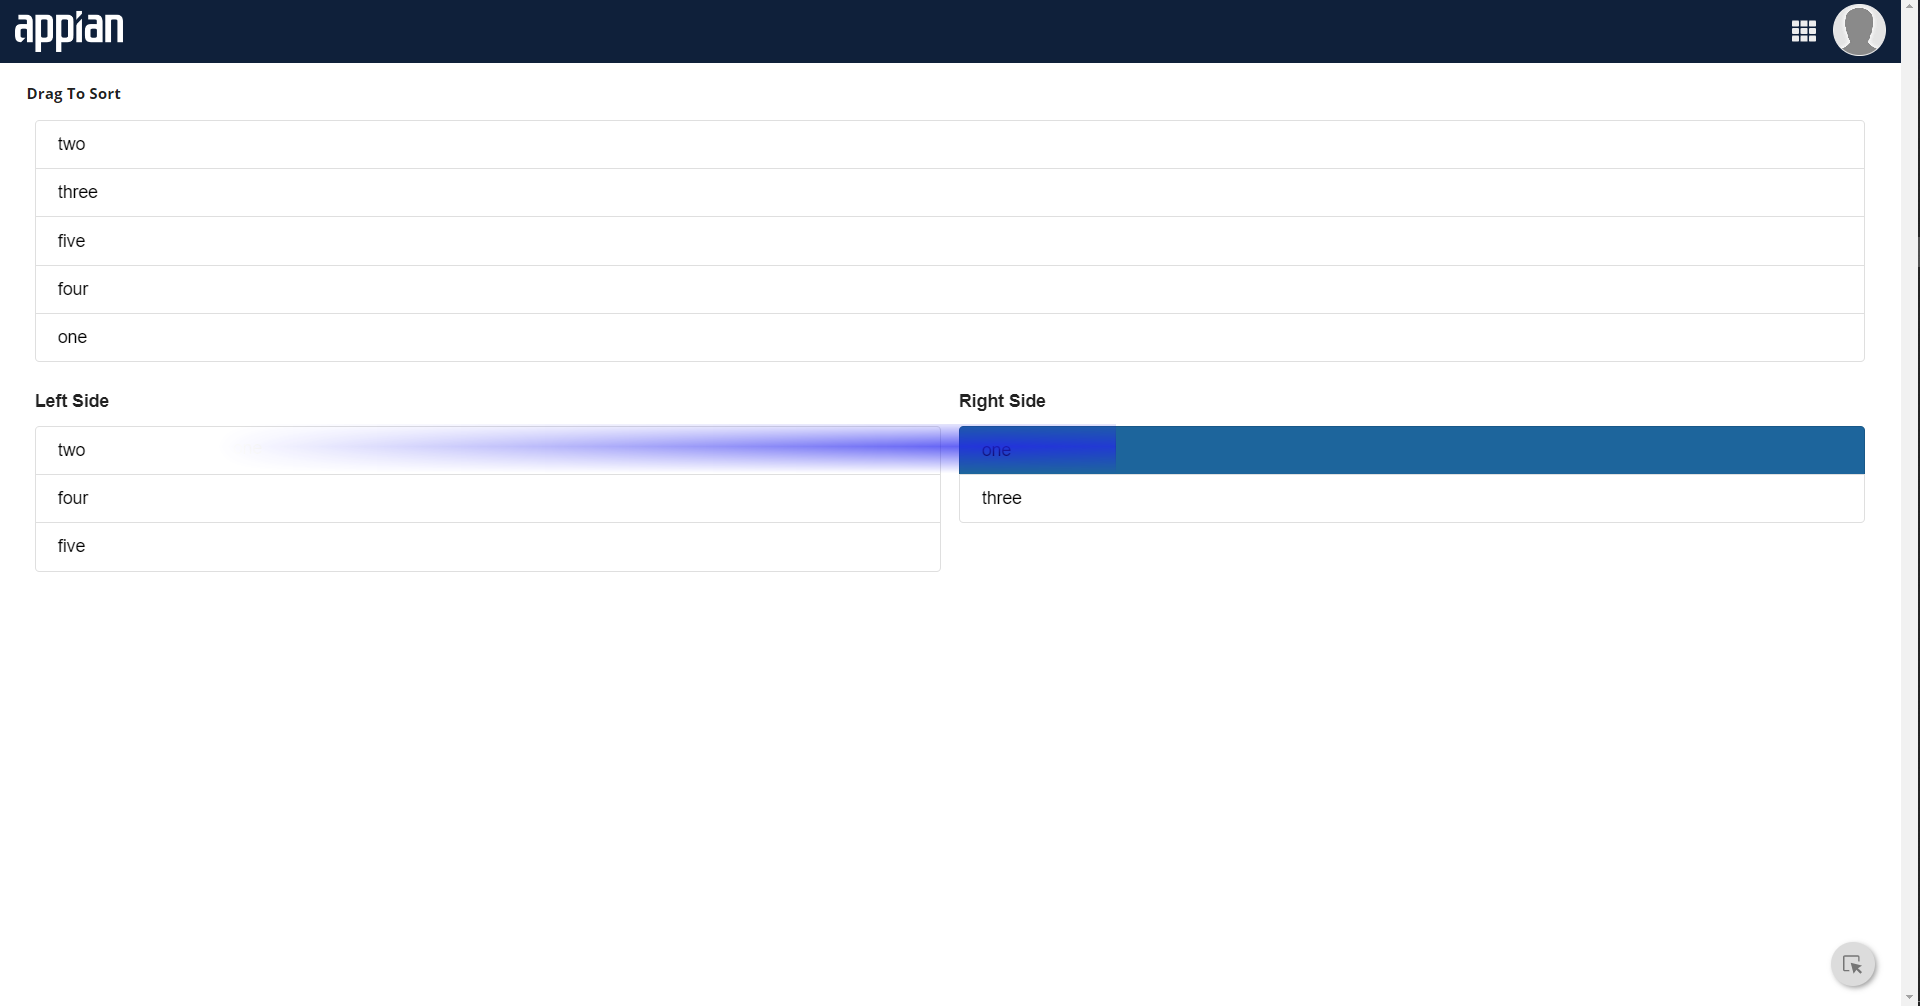Select 'four' in the Drag To Sort list
Screen dimensions: 1920x1006
(73, 289)
